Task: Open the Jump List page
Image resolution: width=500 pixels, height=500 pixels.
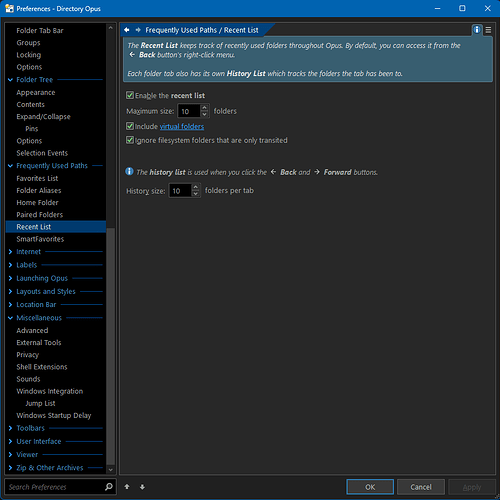Action: 40,403
